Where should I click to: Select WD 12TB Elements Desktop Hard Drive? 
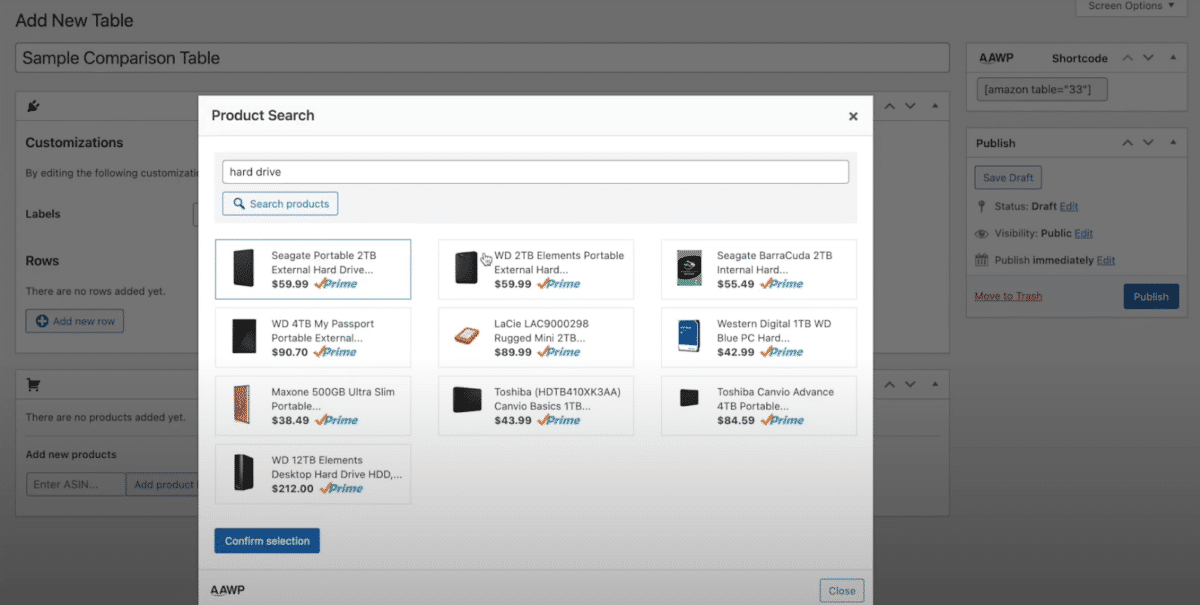[x=313, y=474]
